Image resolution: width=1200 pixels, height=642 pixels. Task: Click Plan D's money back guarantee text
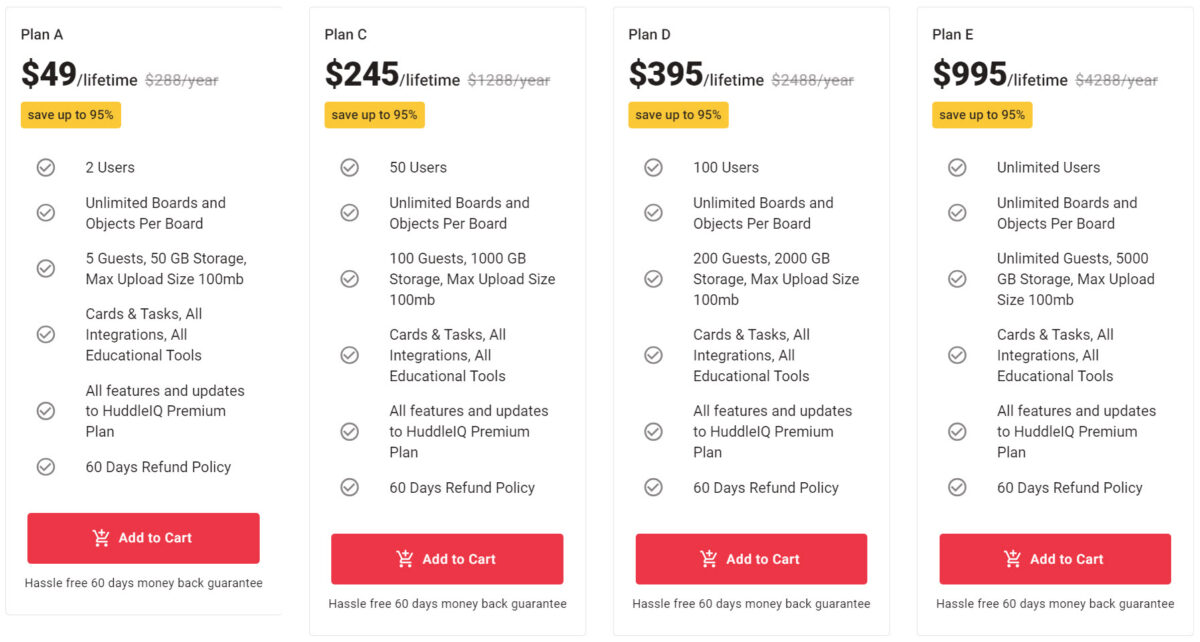click(x=751, y=603)
